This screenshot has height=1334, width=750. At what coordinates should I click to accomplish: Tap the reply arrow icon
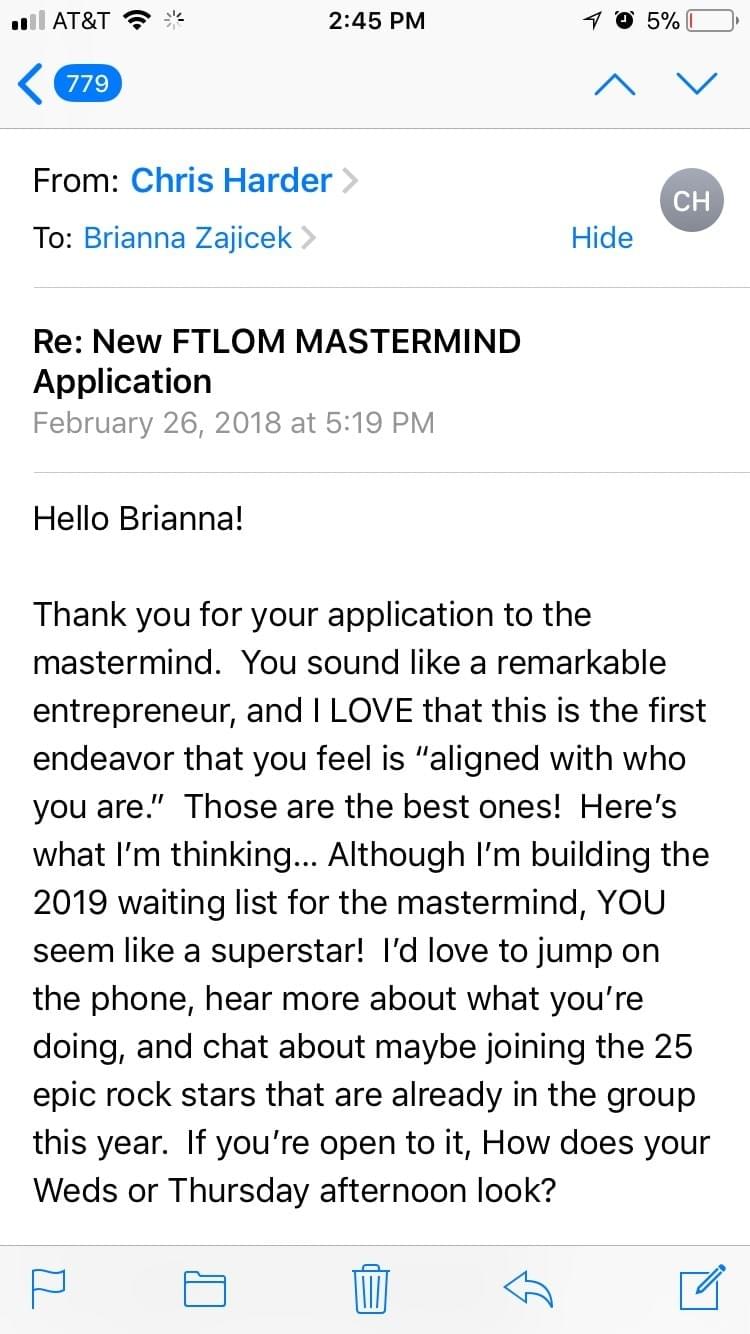[528, 1288]
